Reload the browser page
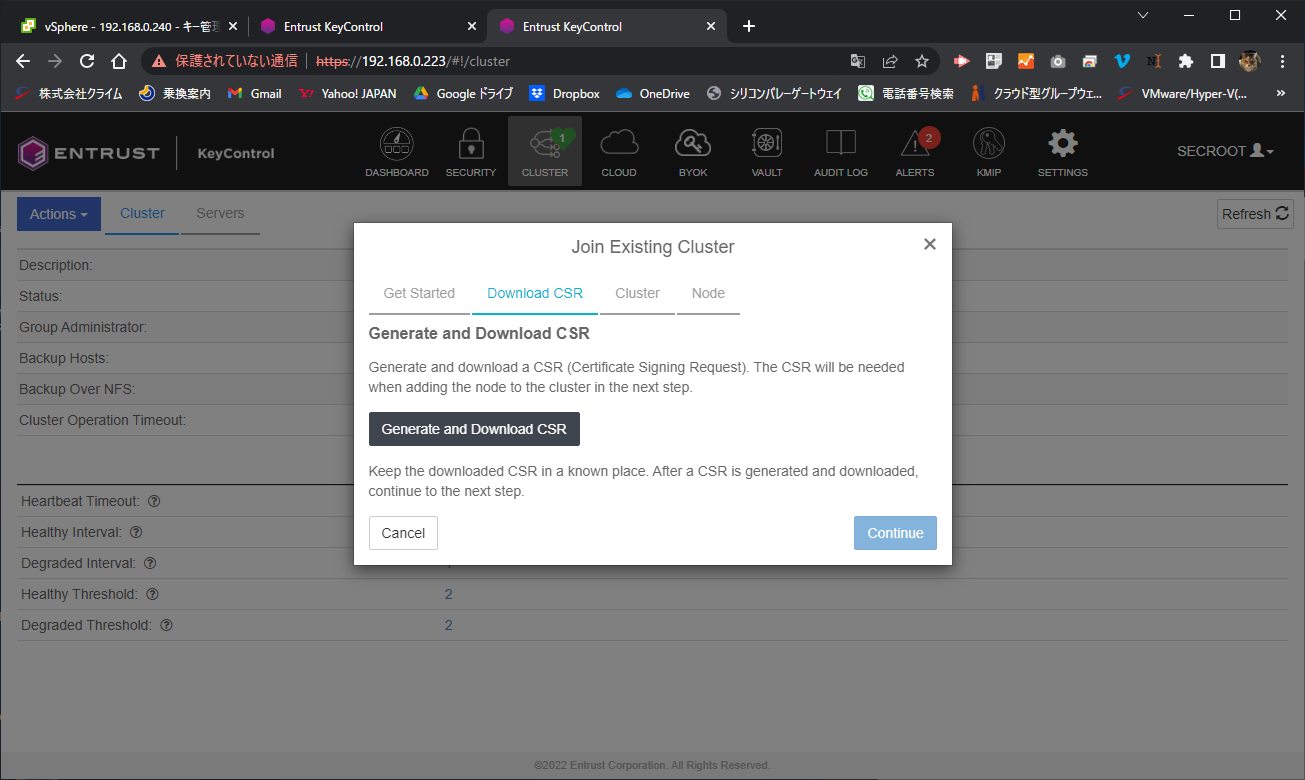Screen dimensions: 1305x780 pos(87,61)
